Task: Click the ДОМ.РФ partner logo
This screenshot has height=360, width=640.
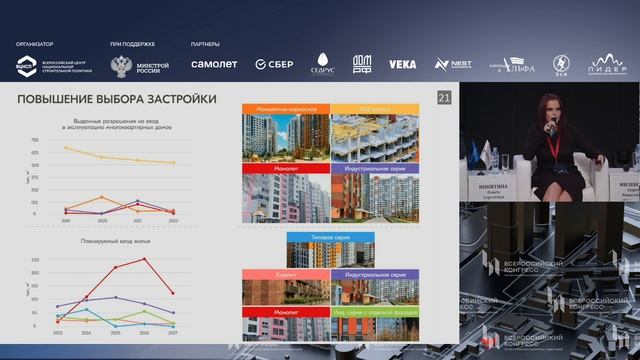Action: coord(362,64)
